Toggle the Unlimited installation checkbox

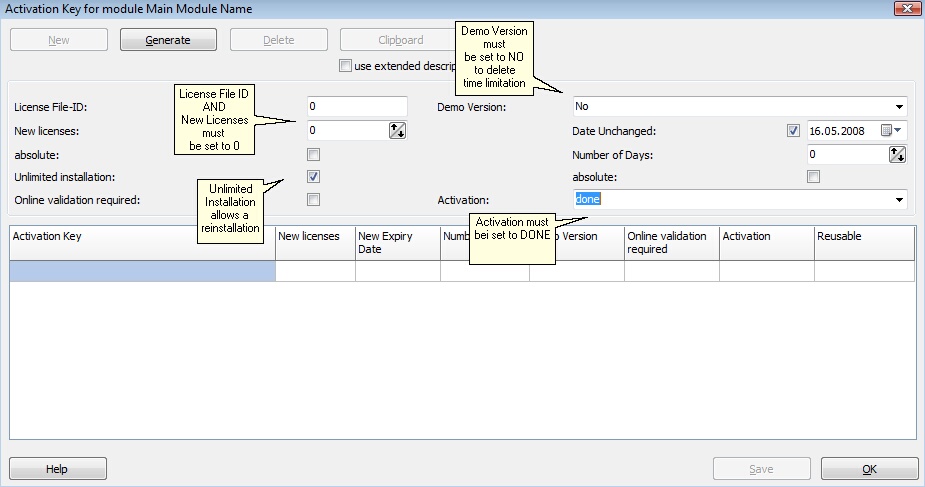314,177
